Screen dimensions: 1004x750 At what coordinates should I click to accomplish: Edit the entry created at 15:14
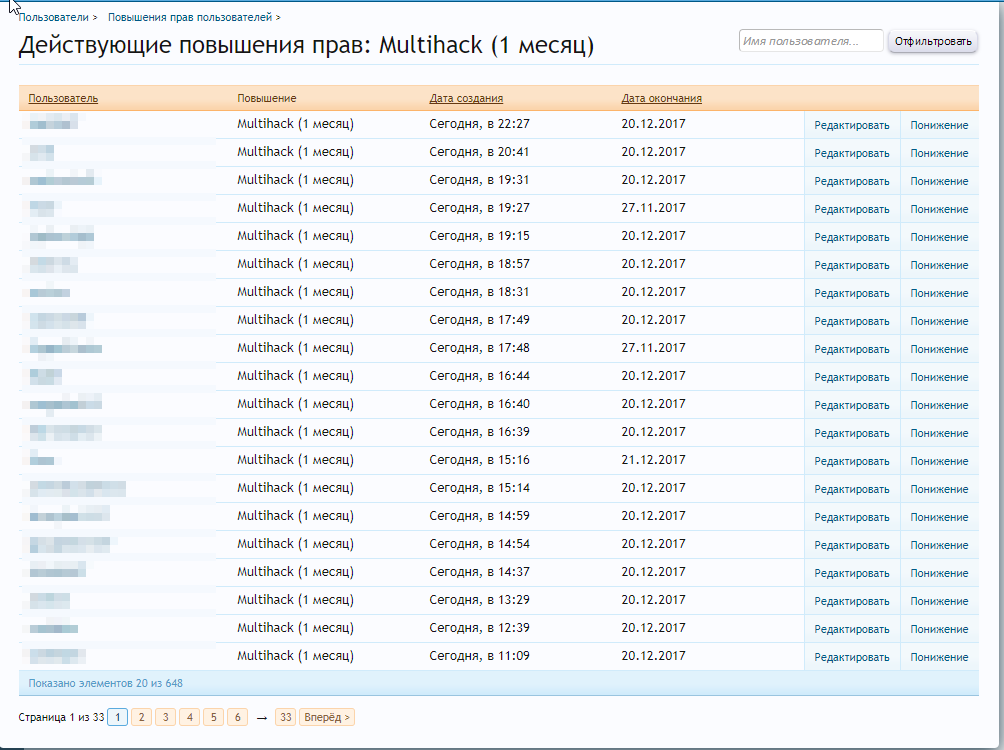[x=852, y=489]
